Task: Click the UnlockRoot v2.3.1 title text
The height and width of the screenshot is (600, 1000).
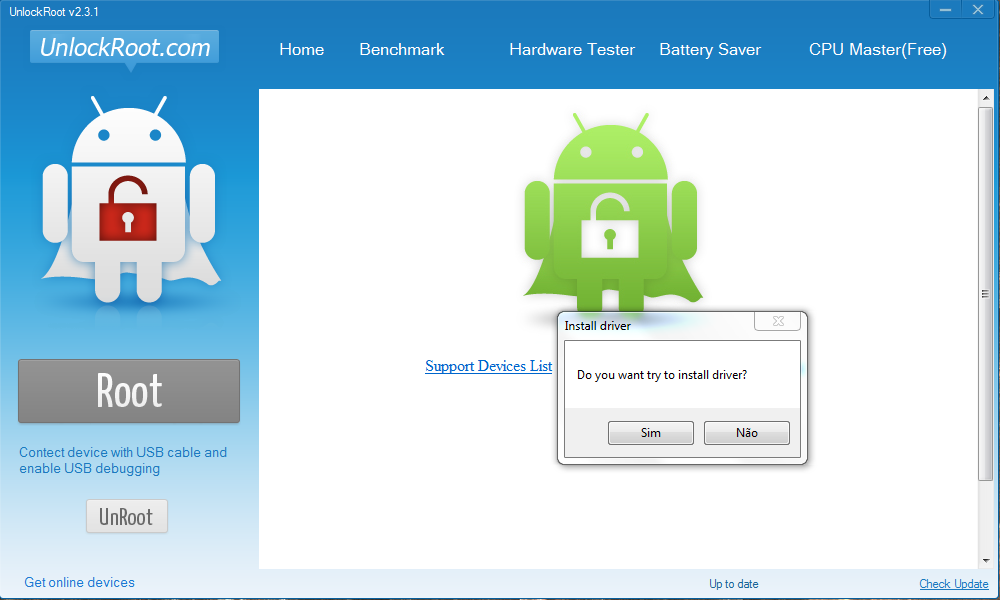Action: point(54,11)
